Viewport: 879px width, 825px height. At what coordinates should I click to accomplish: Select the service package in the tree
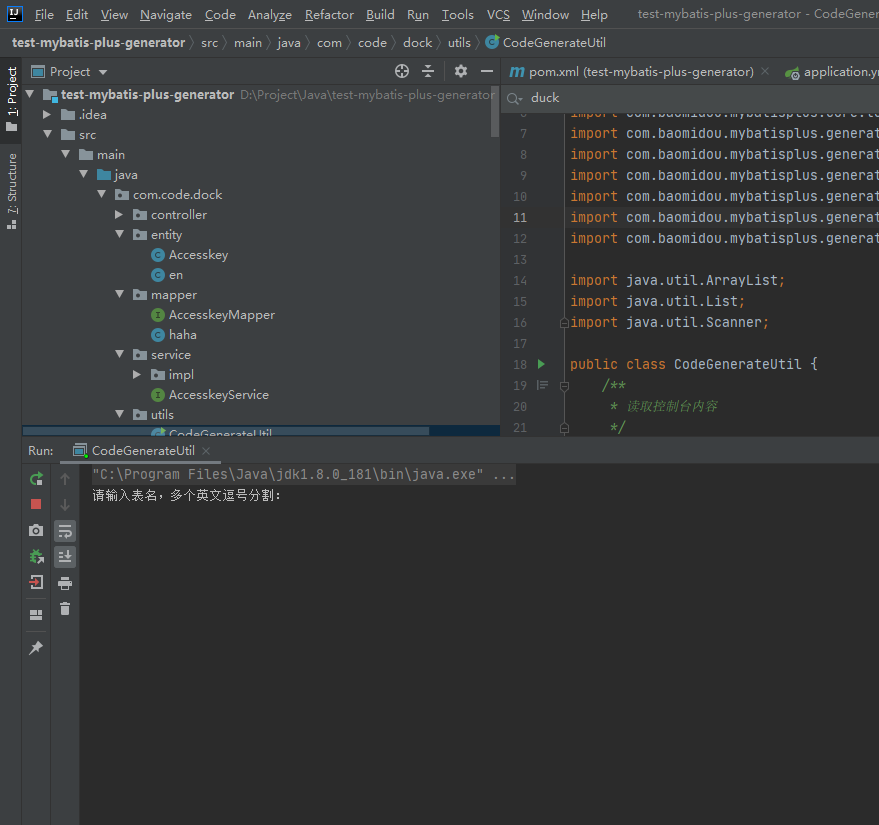pos(170,355)
